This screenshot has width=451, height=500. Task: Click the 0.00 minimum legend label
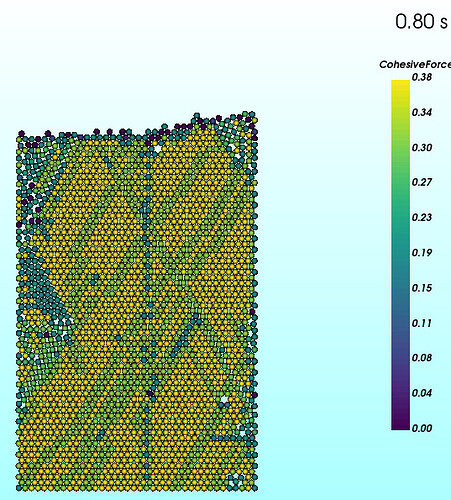tap(422, 428)
